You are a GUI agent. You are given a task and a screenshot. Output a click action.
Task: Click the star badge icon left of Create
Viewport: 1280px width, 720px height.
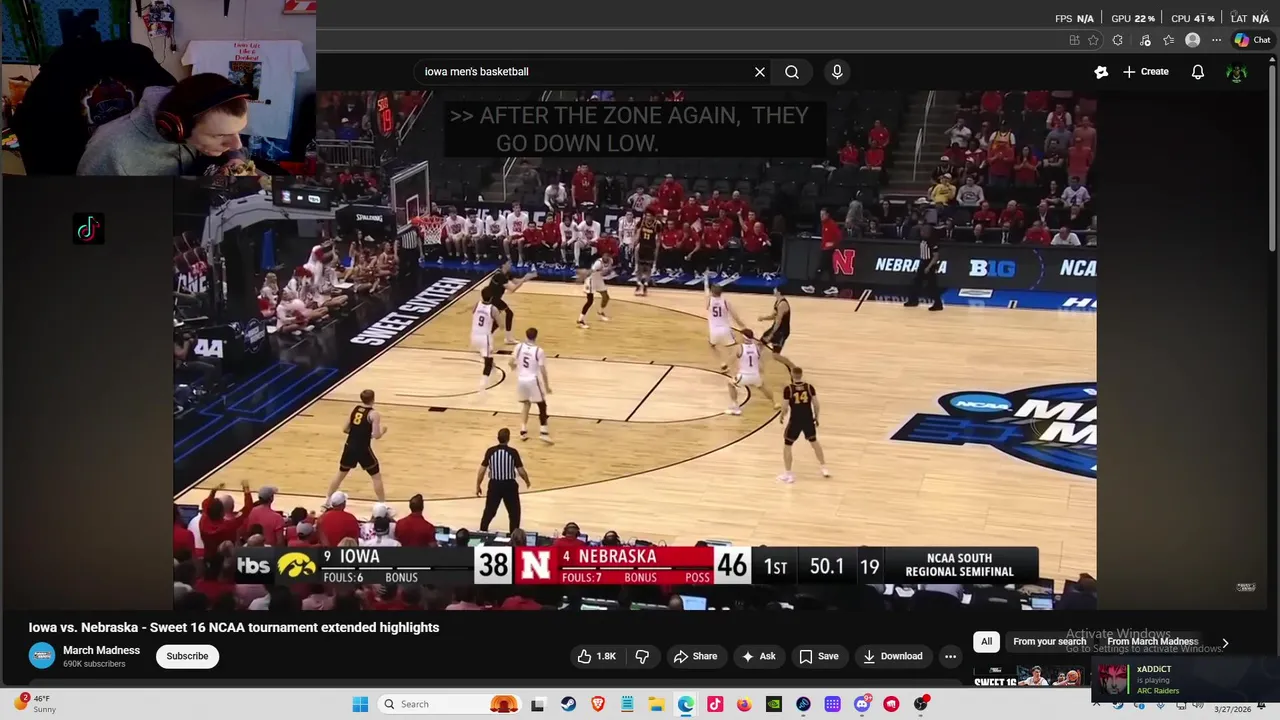1101,72
